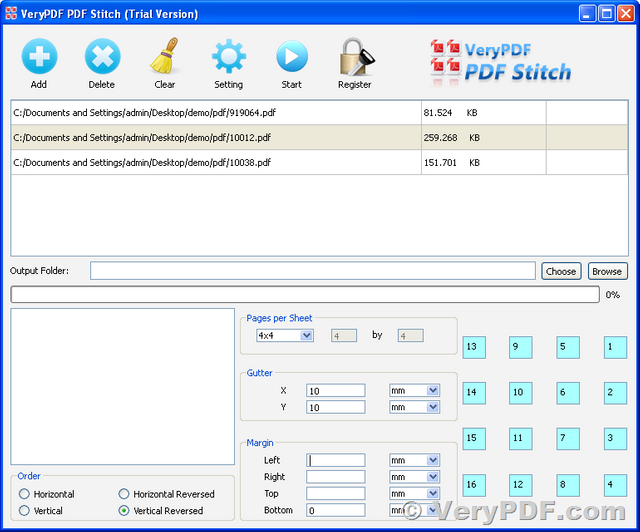Click the title bar app icon

coord(11,13)
